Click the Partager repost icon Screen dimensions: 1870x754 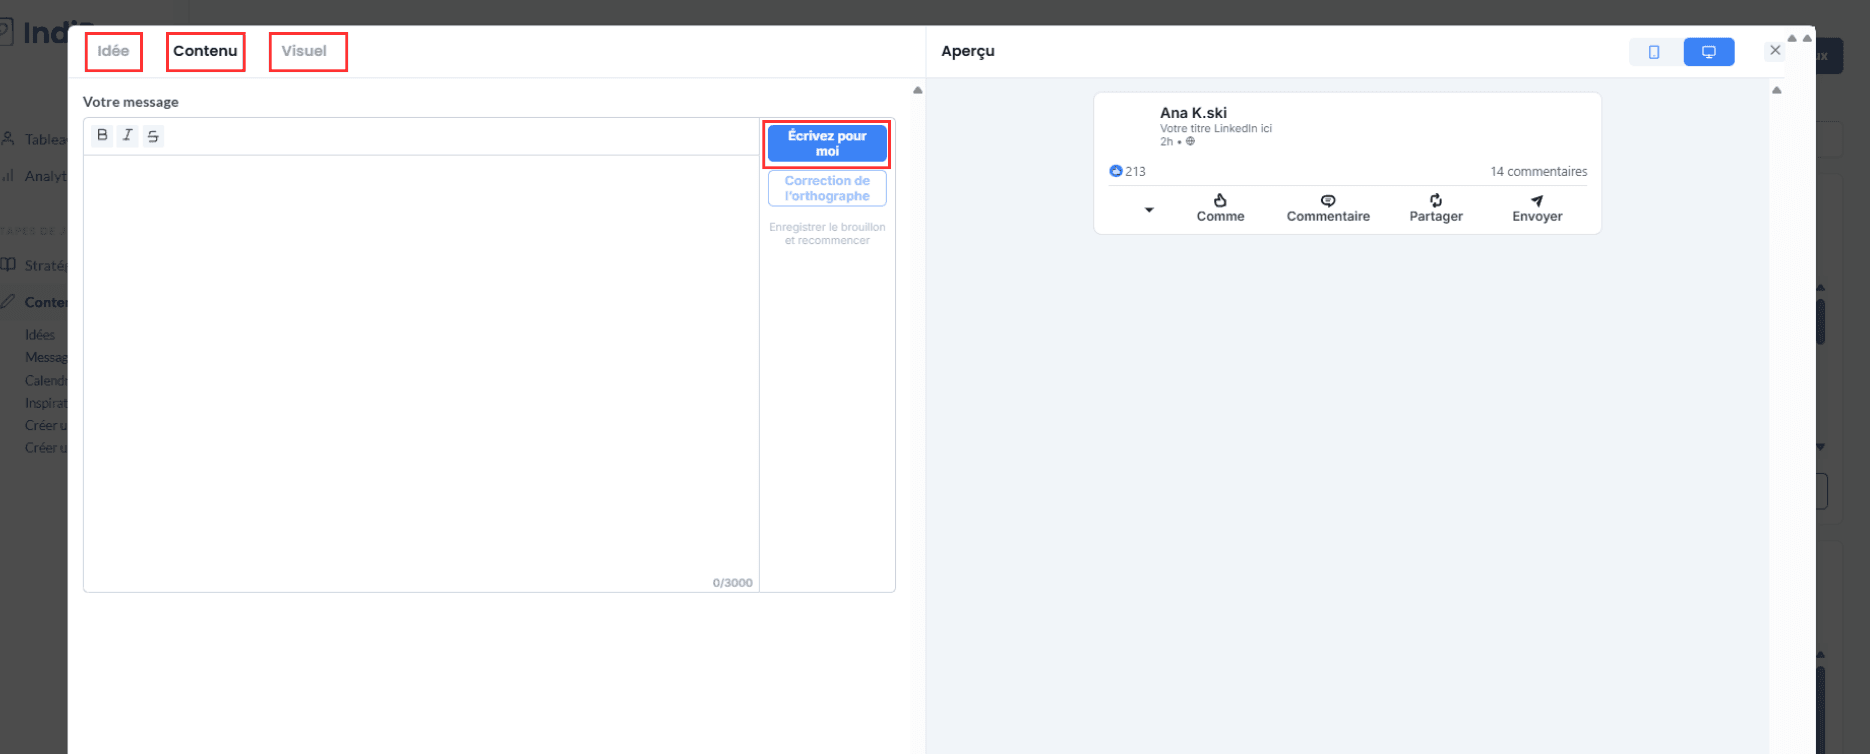1436,201
